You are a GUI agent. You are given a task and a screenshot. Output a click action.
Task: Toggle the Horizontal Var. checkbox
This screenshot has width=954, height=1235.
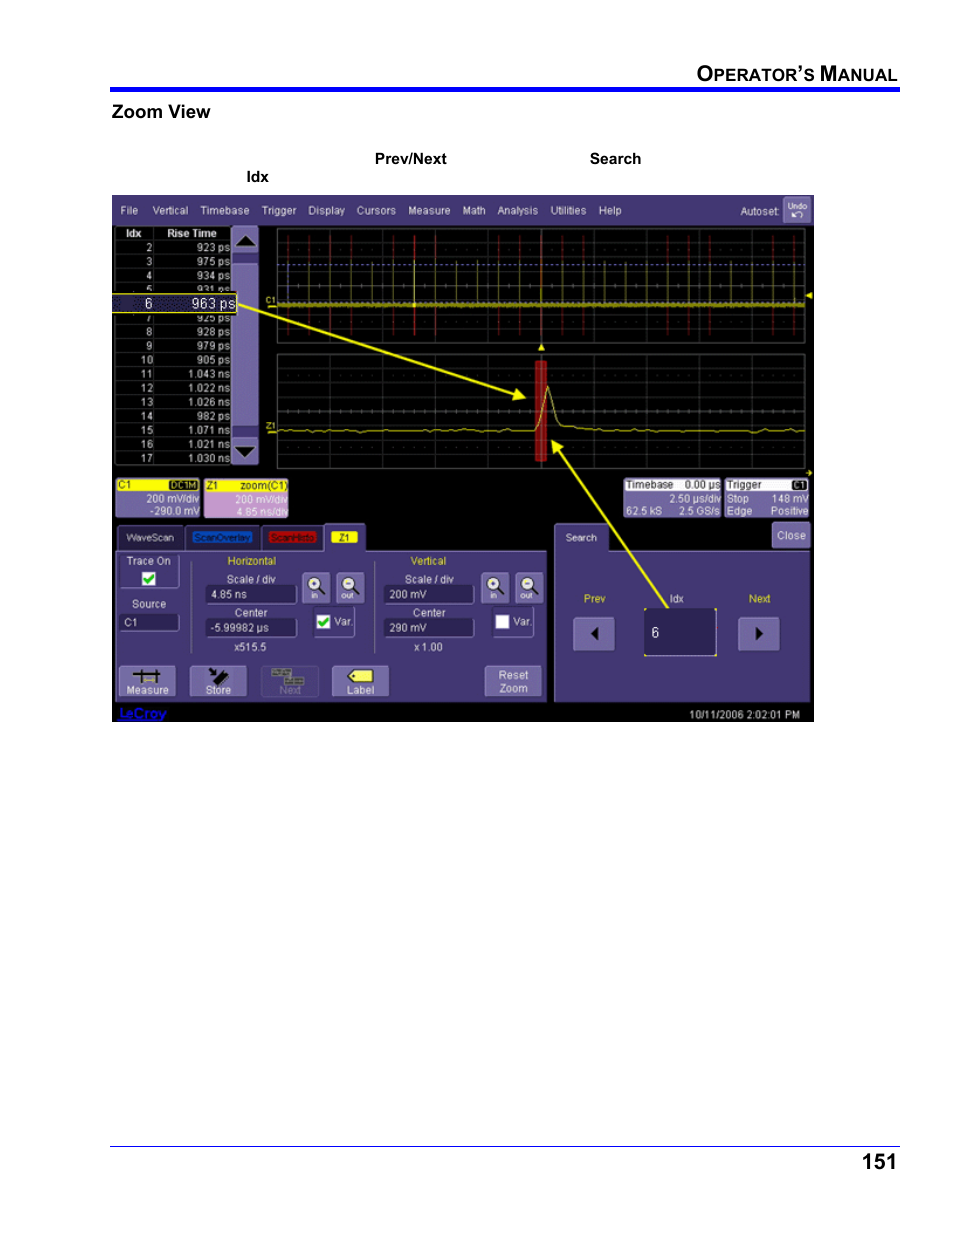pyautogui.click(x=323, y=621)
